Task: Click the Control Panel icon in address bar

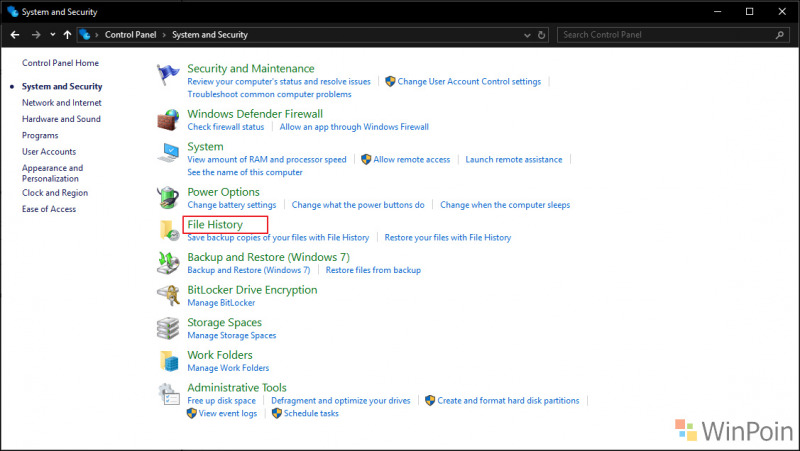Action: (85, 35)
